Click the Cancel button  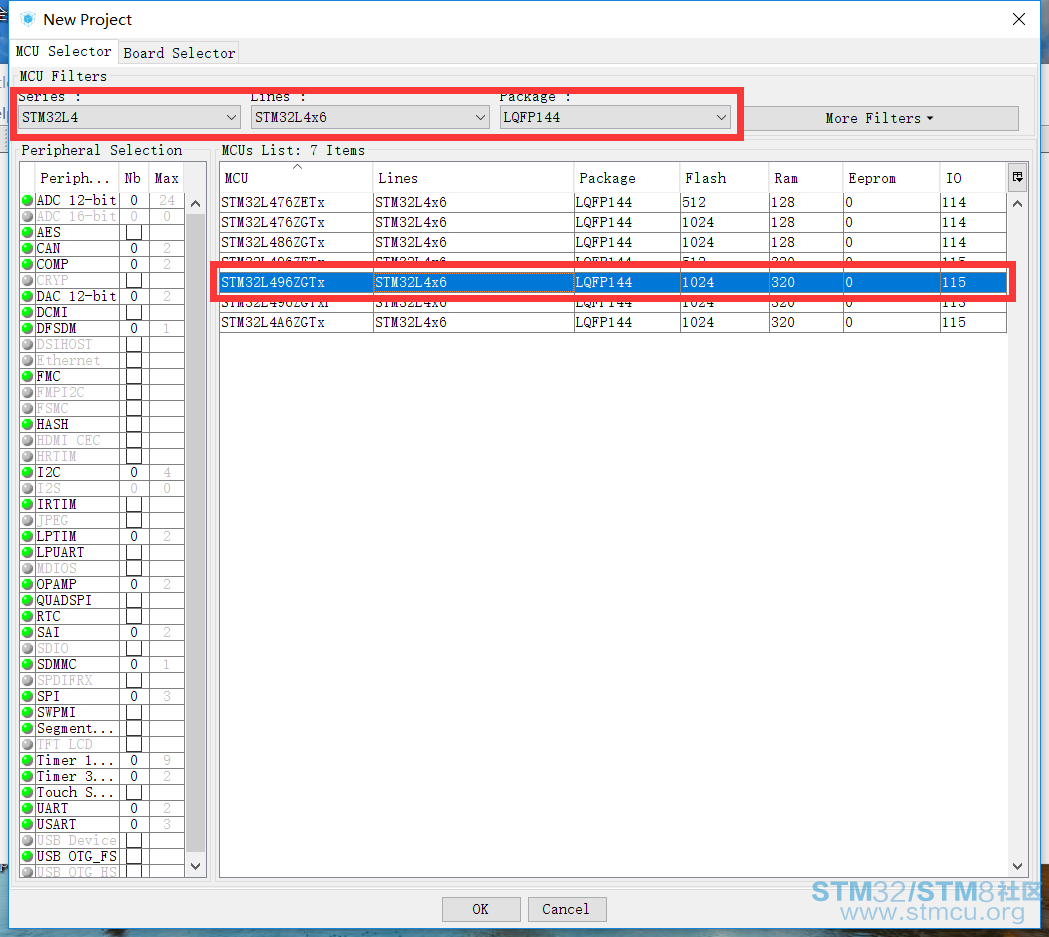pos(567,909)
